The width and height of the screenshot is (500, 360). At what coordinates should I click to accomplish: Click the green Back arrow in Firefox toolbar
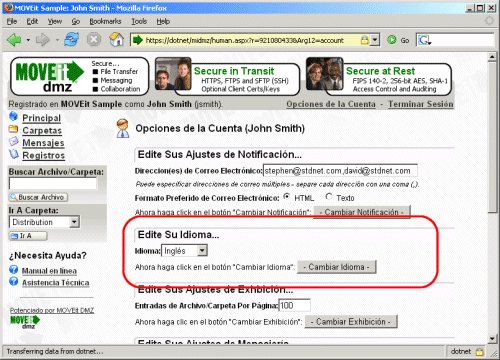[x=14, y=40]
